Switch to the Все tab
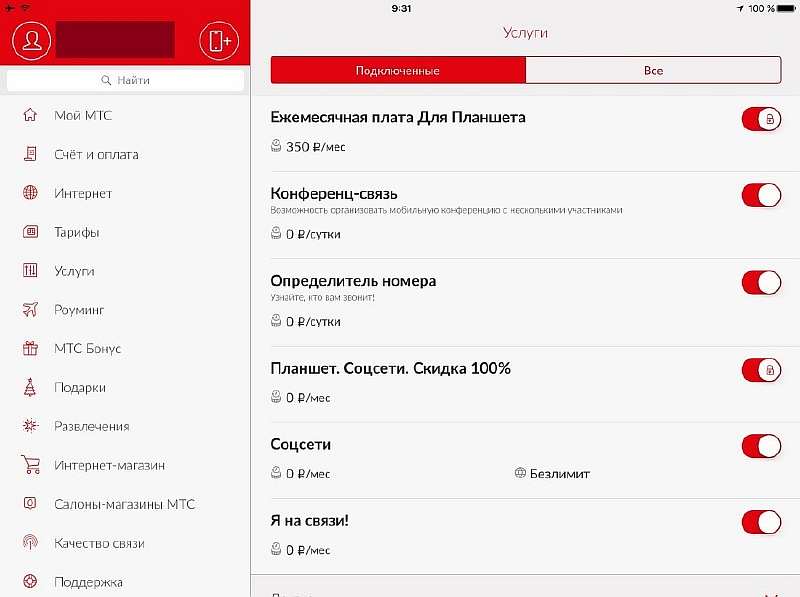Screen dimensions: 800x597 coord(653,70)
